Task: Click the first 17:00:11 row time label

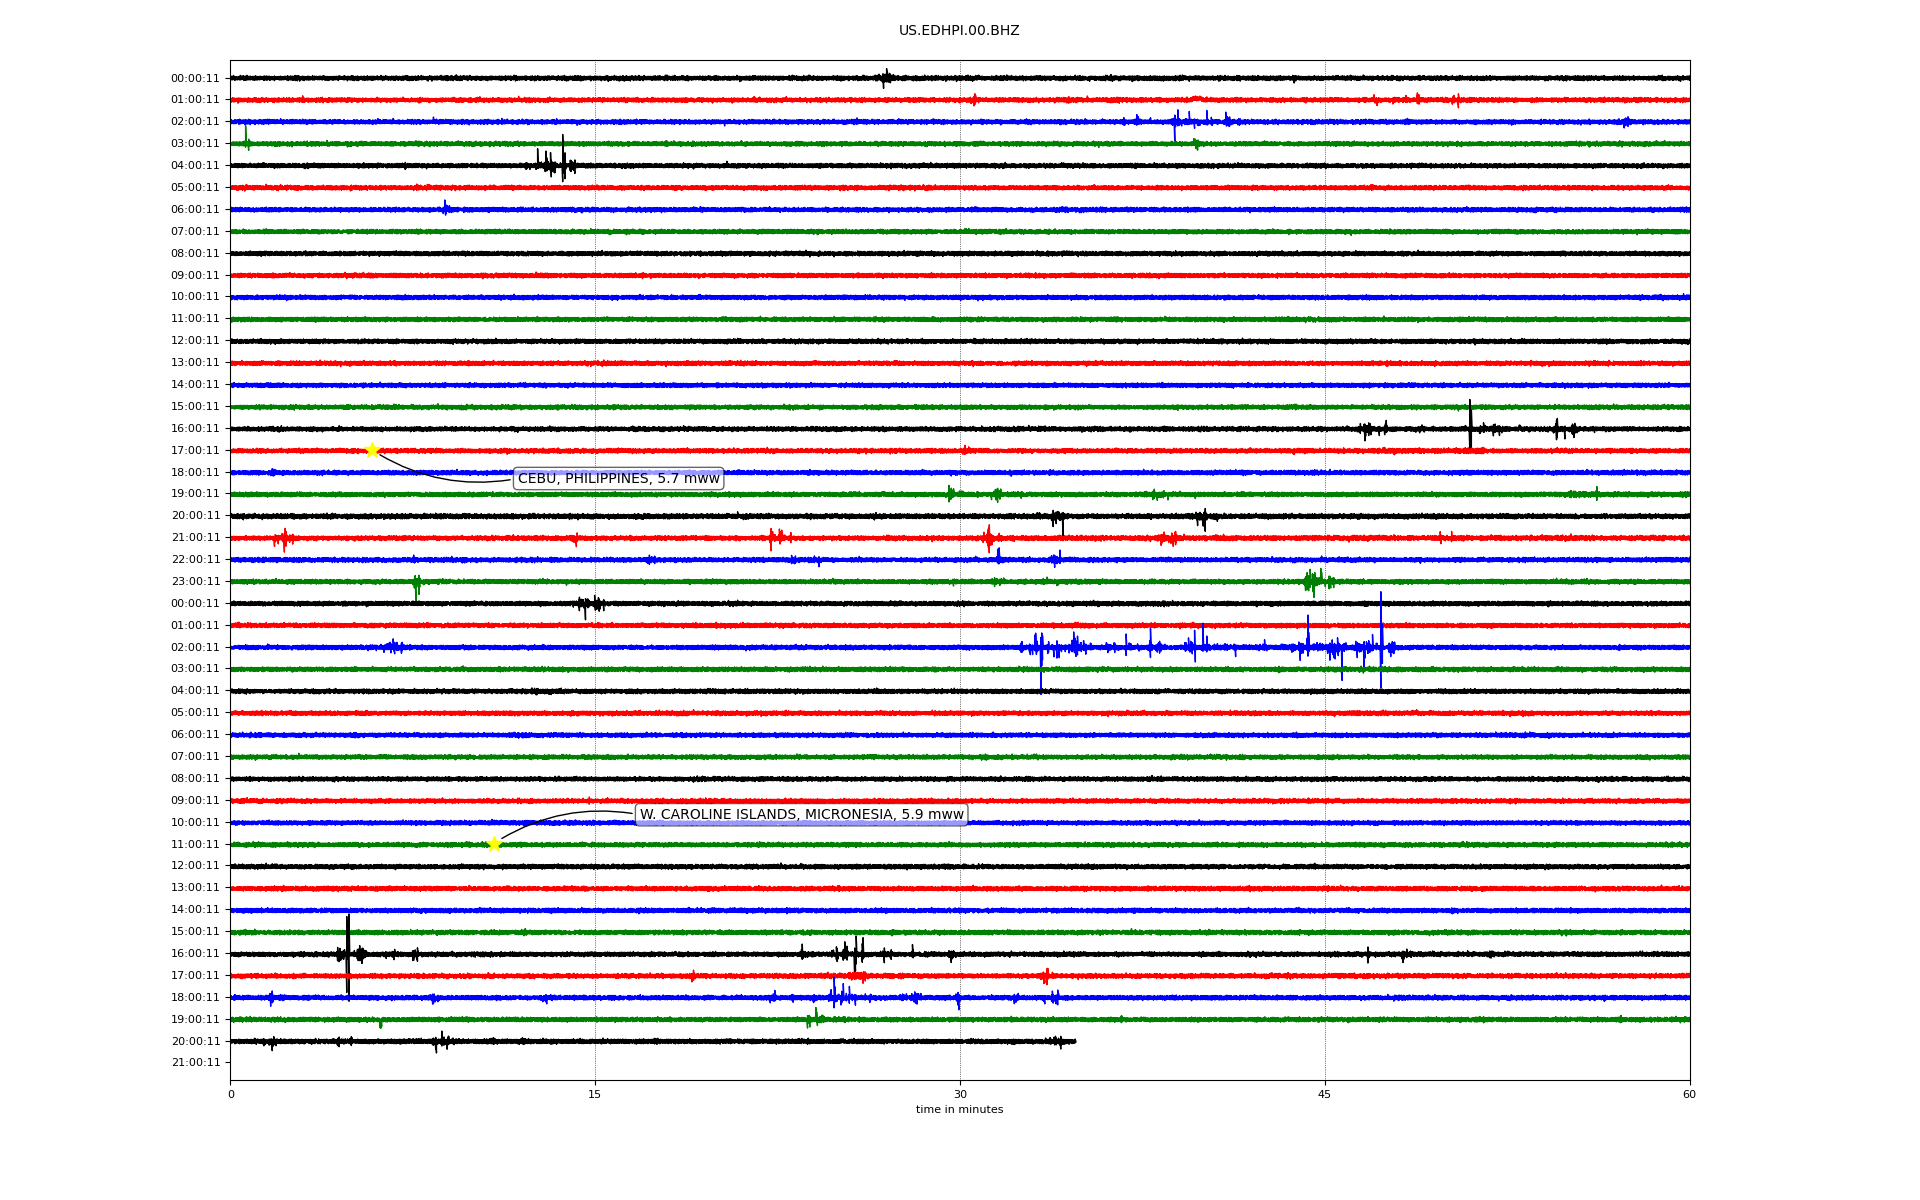Action: coord(195,451)
